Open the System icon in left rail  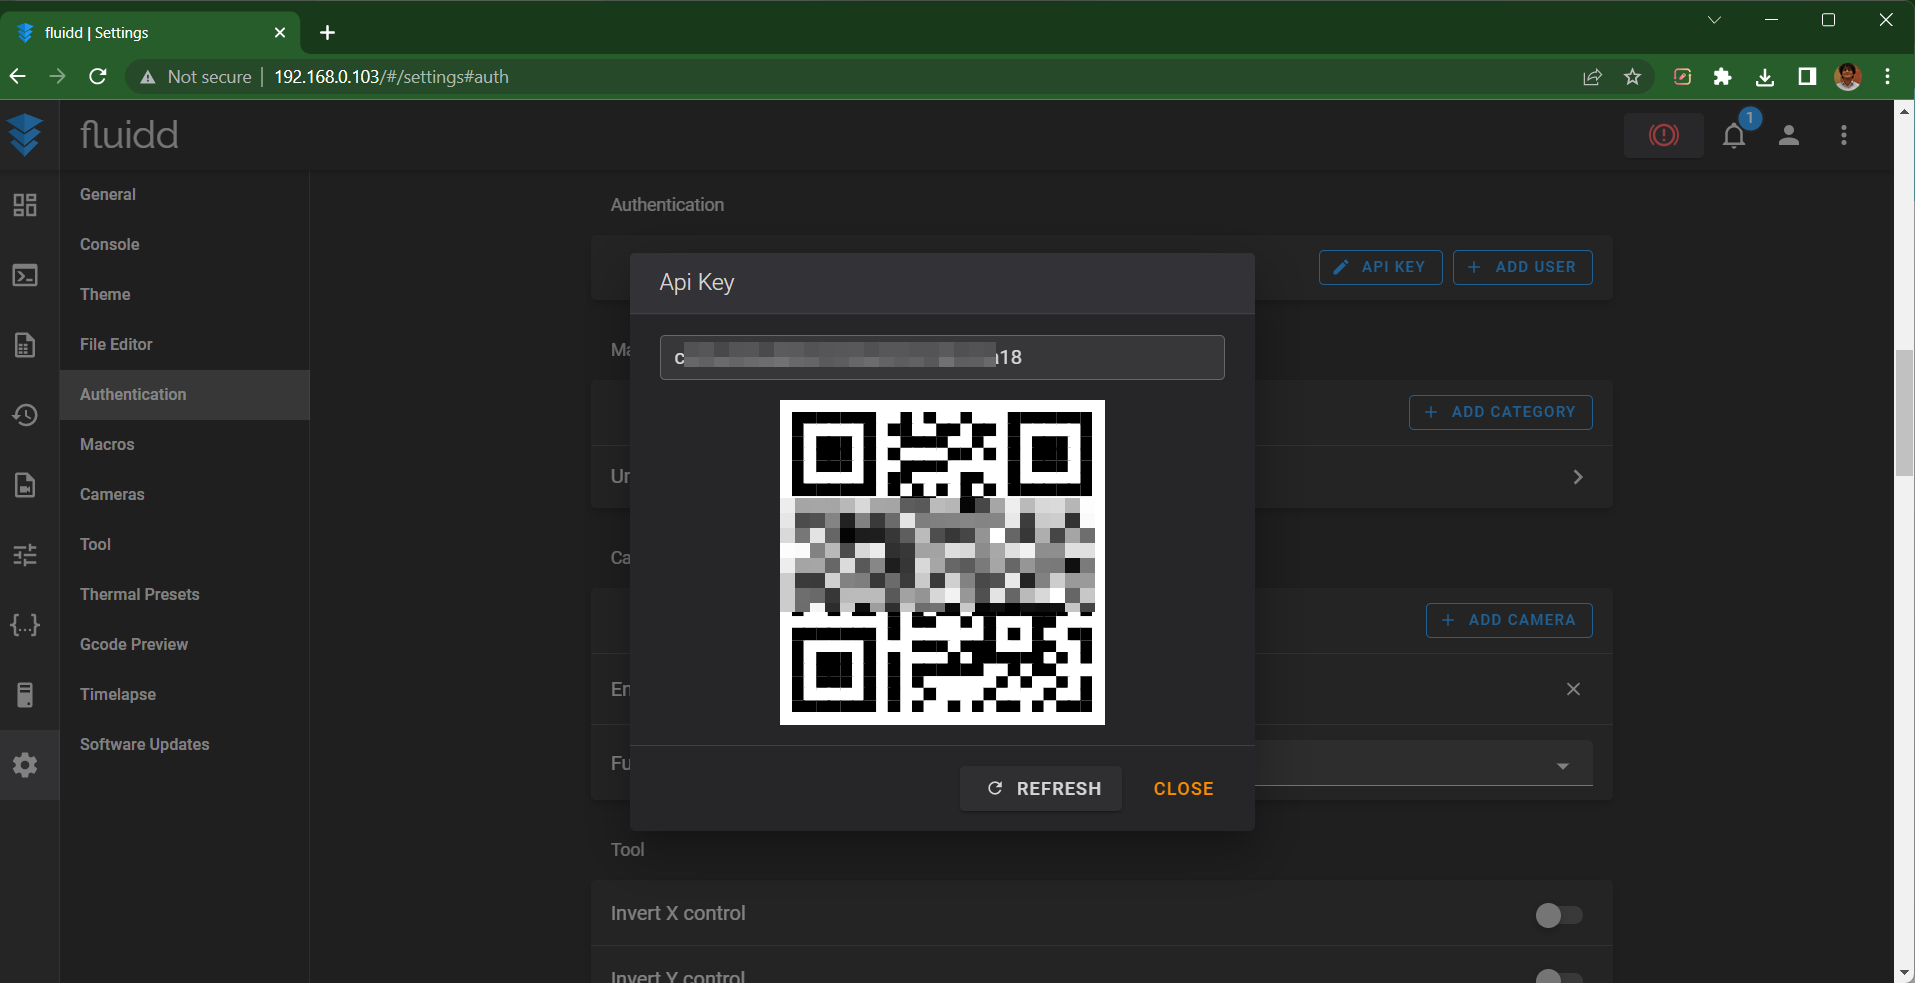[x=25, y=695]
